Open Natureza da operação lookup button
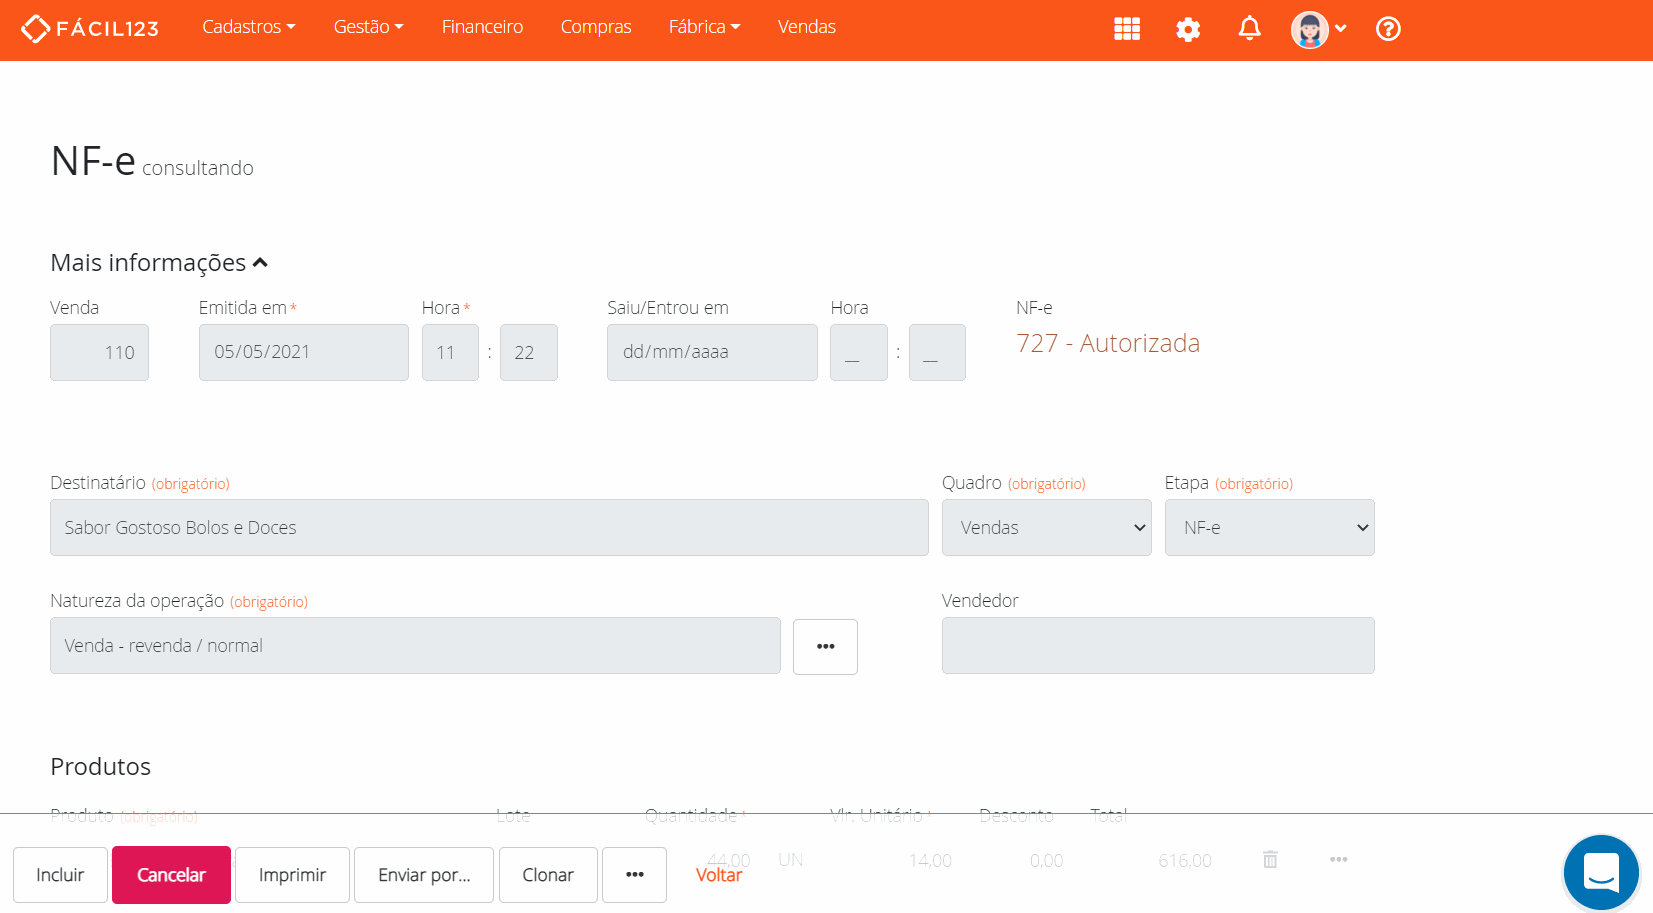 click(825, 646)
